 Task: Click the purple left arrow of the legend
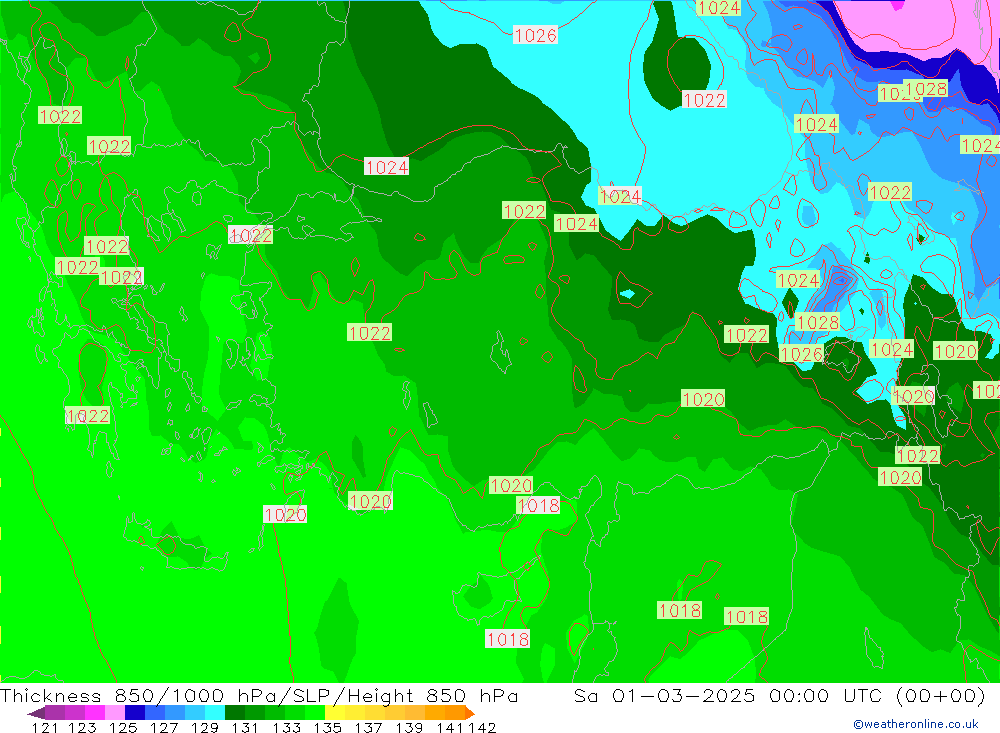tap(36, 713)
